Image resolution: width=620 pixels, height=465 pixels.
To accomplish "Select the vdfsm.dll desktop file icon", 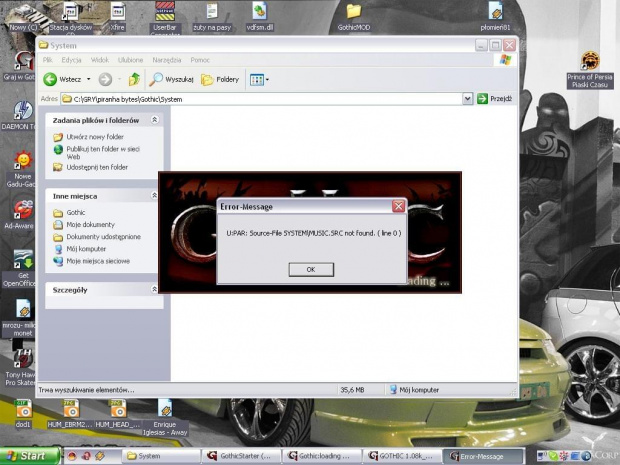I will 260,17.
